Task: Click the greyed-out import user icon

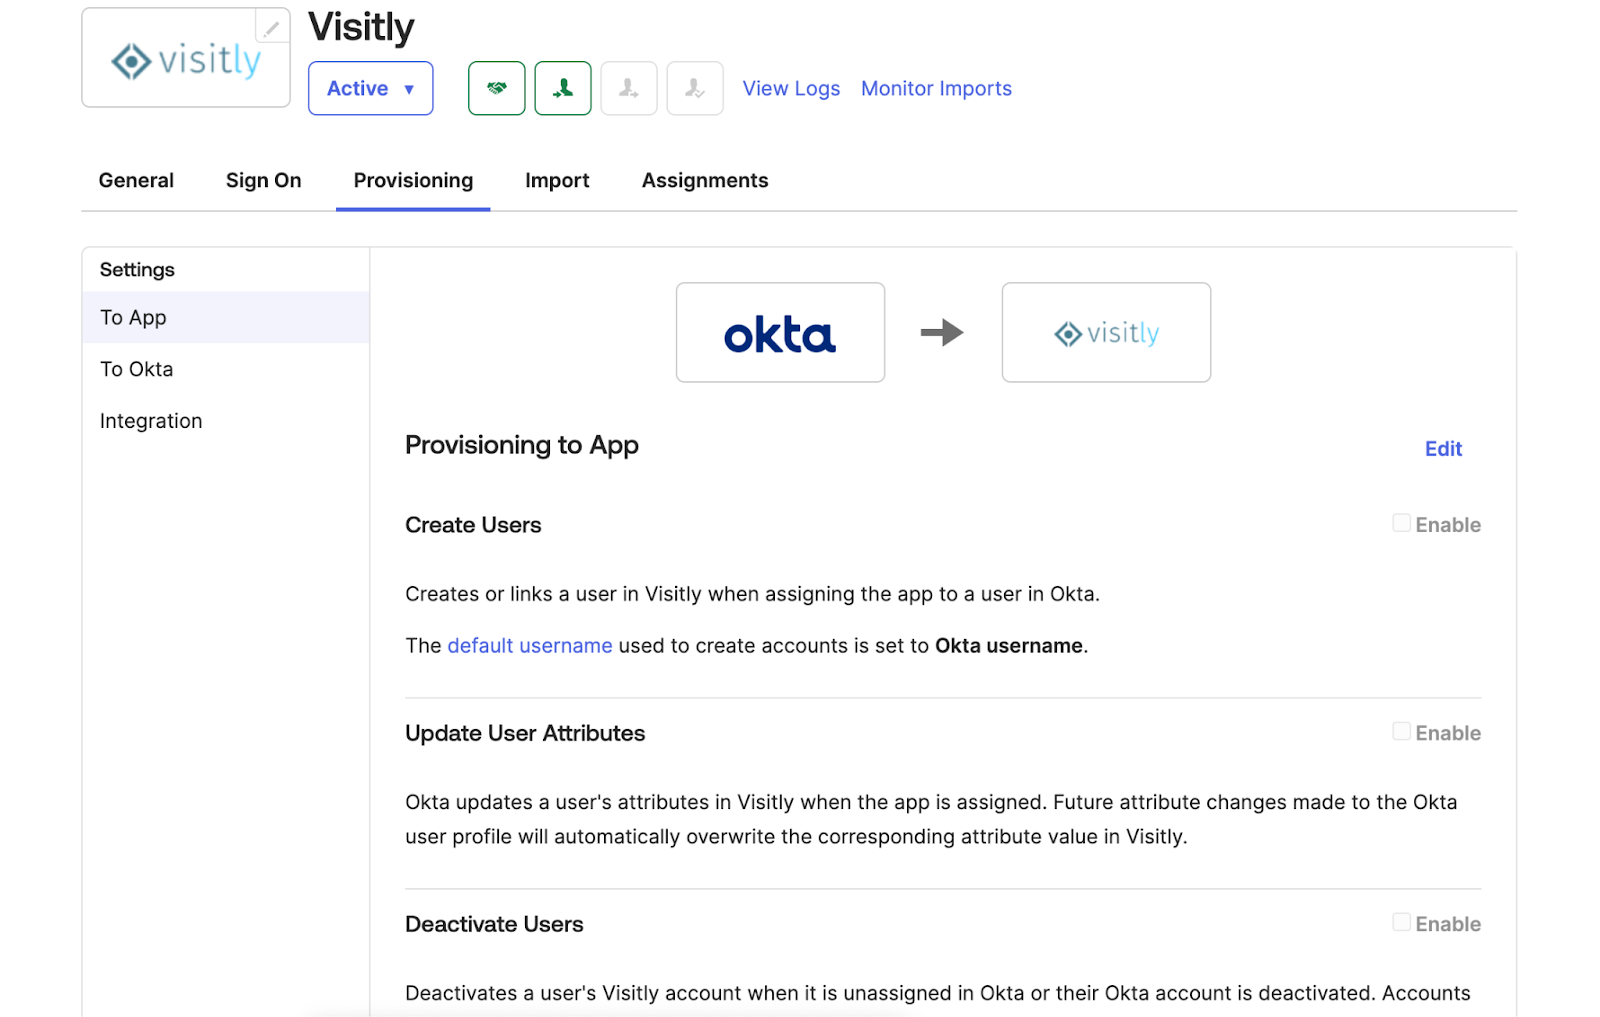Action: [x=629, y=88]
